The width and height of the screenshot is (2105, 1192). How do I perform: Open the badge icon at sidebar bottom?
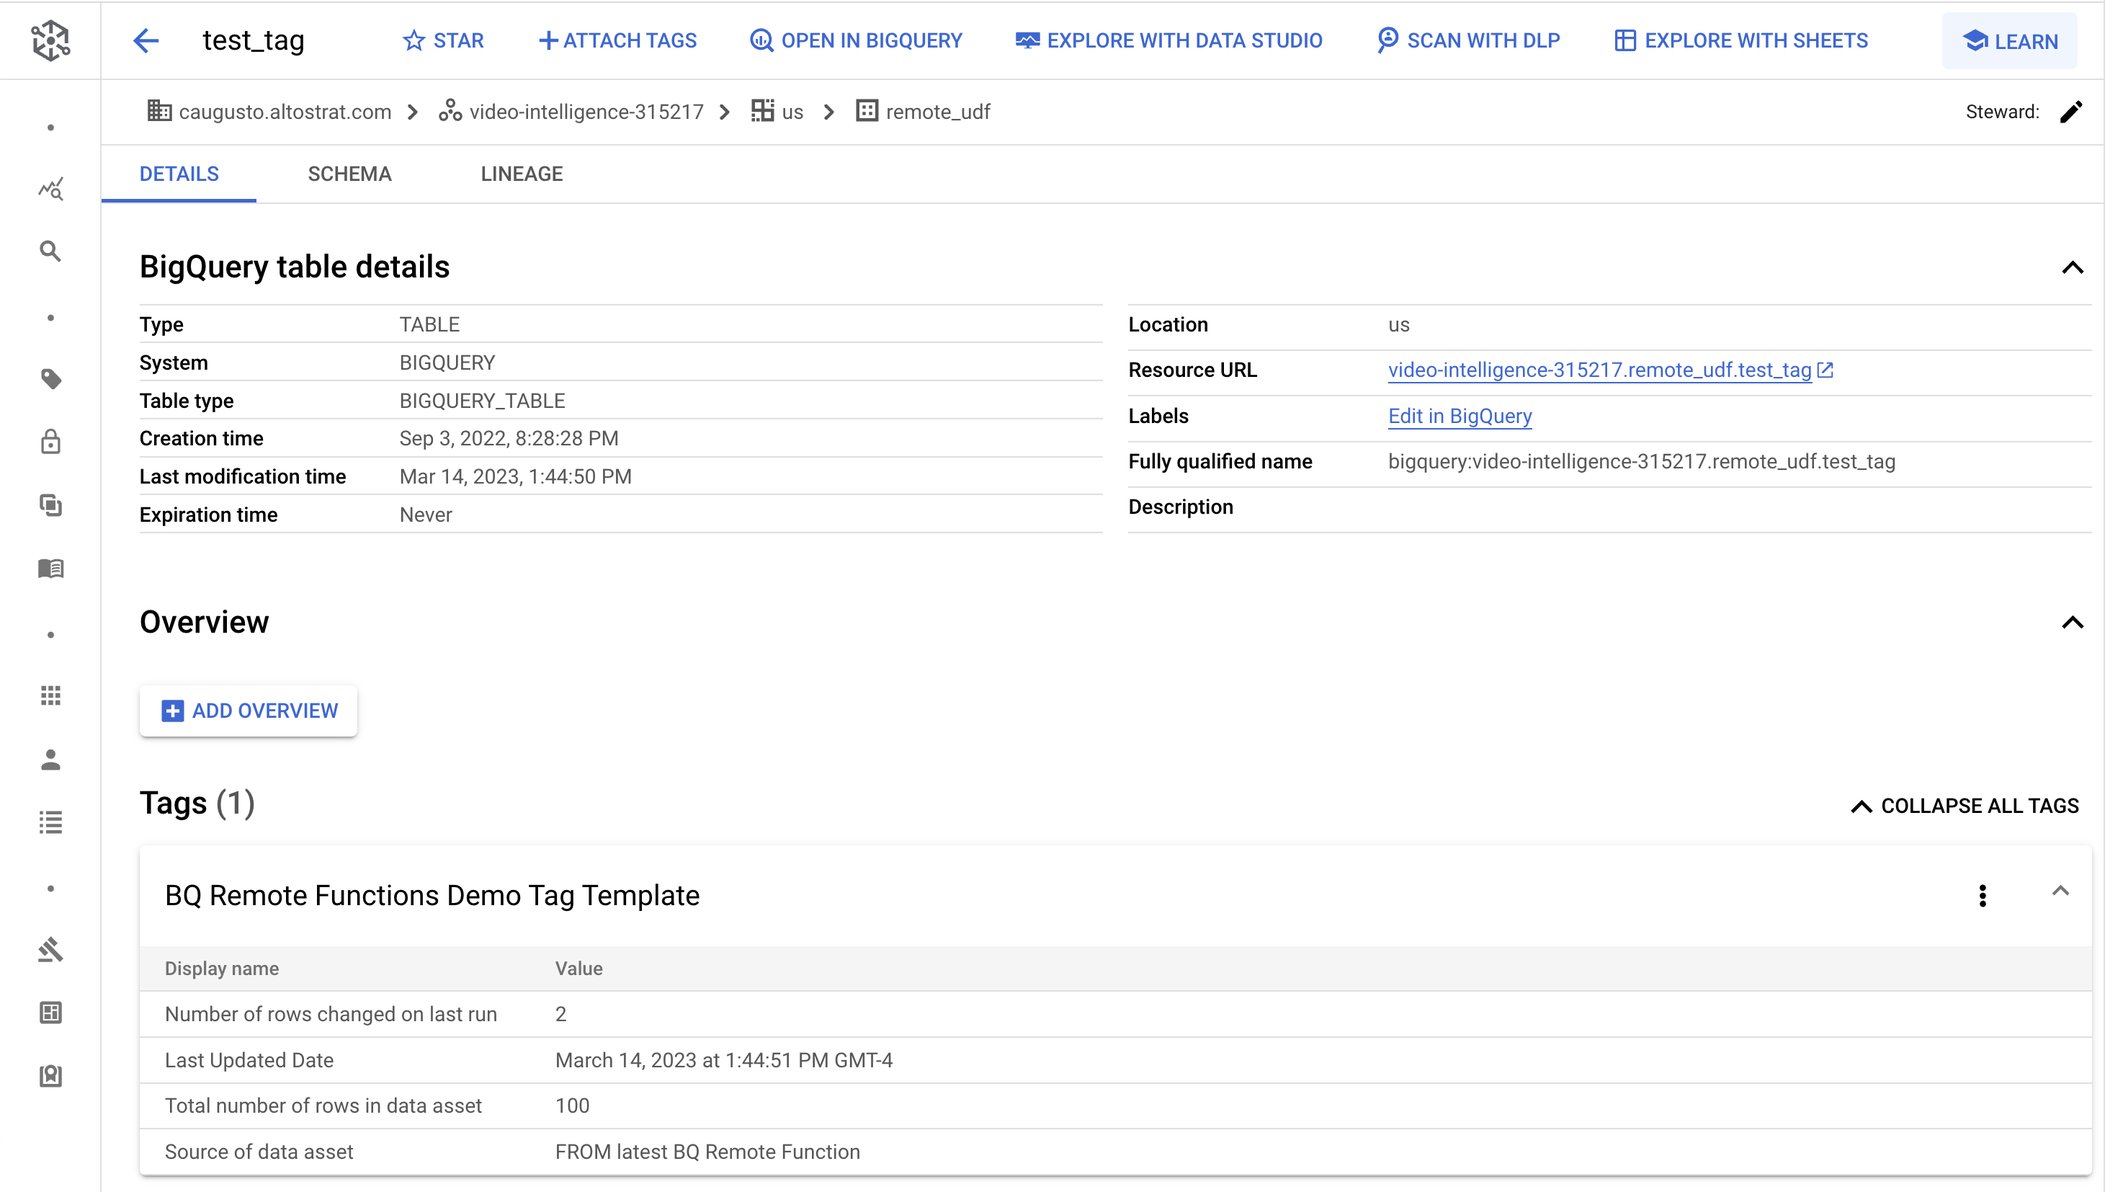pos(51,1076)
